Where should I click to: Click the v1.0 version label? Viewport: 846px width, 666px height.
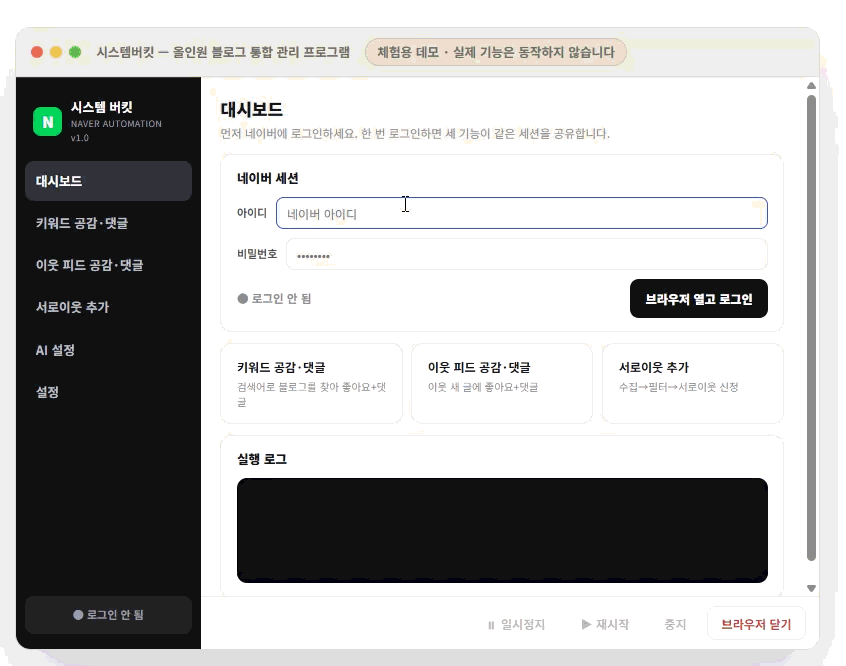80,138
